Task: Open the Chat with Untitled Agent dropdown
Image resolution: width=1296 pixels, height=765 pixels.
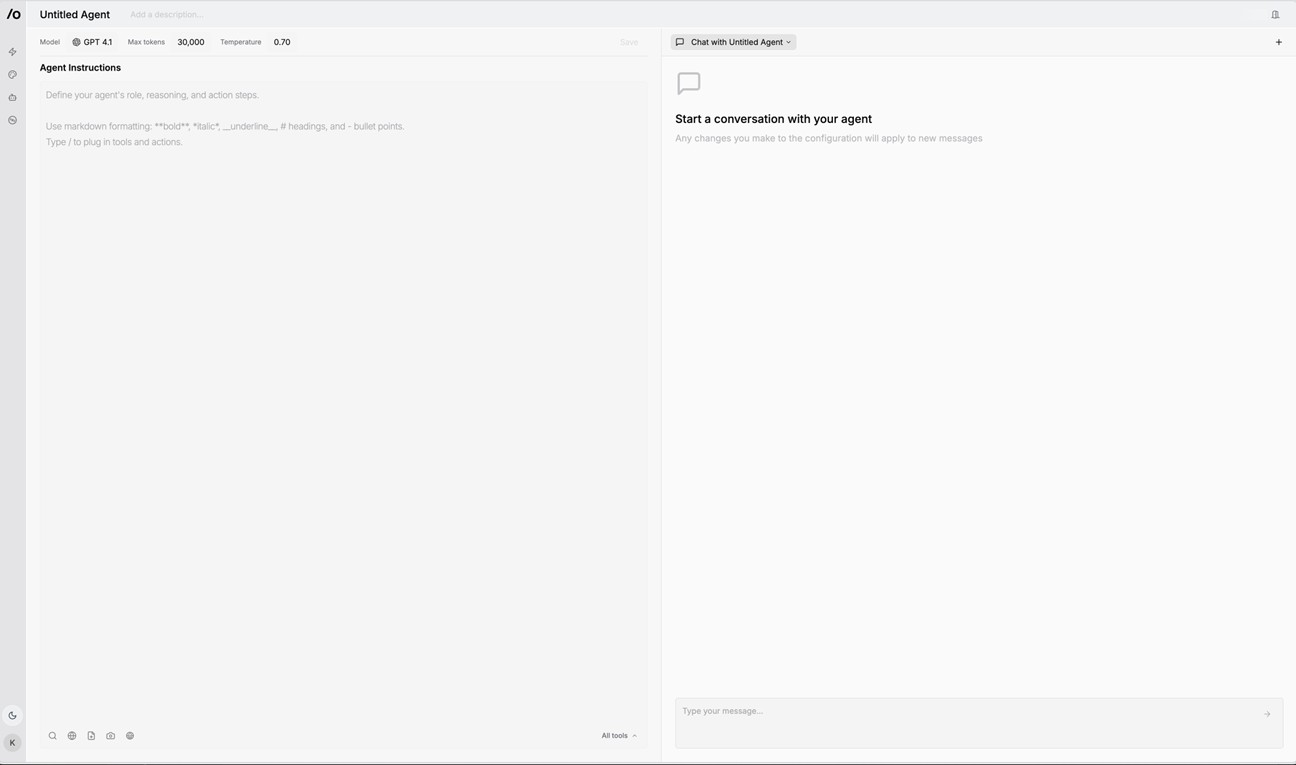Action: pyautogui.click(x=734, y=42)
